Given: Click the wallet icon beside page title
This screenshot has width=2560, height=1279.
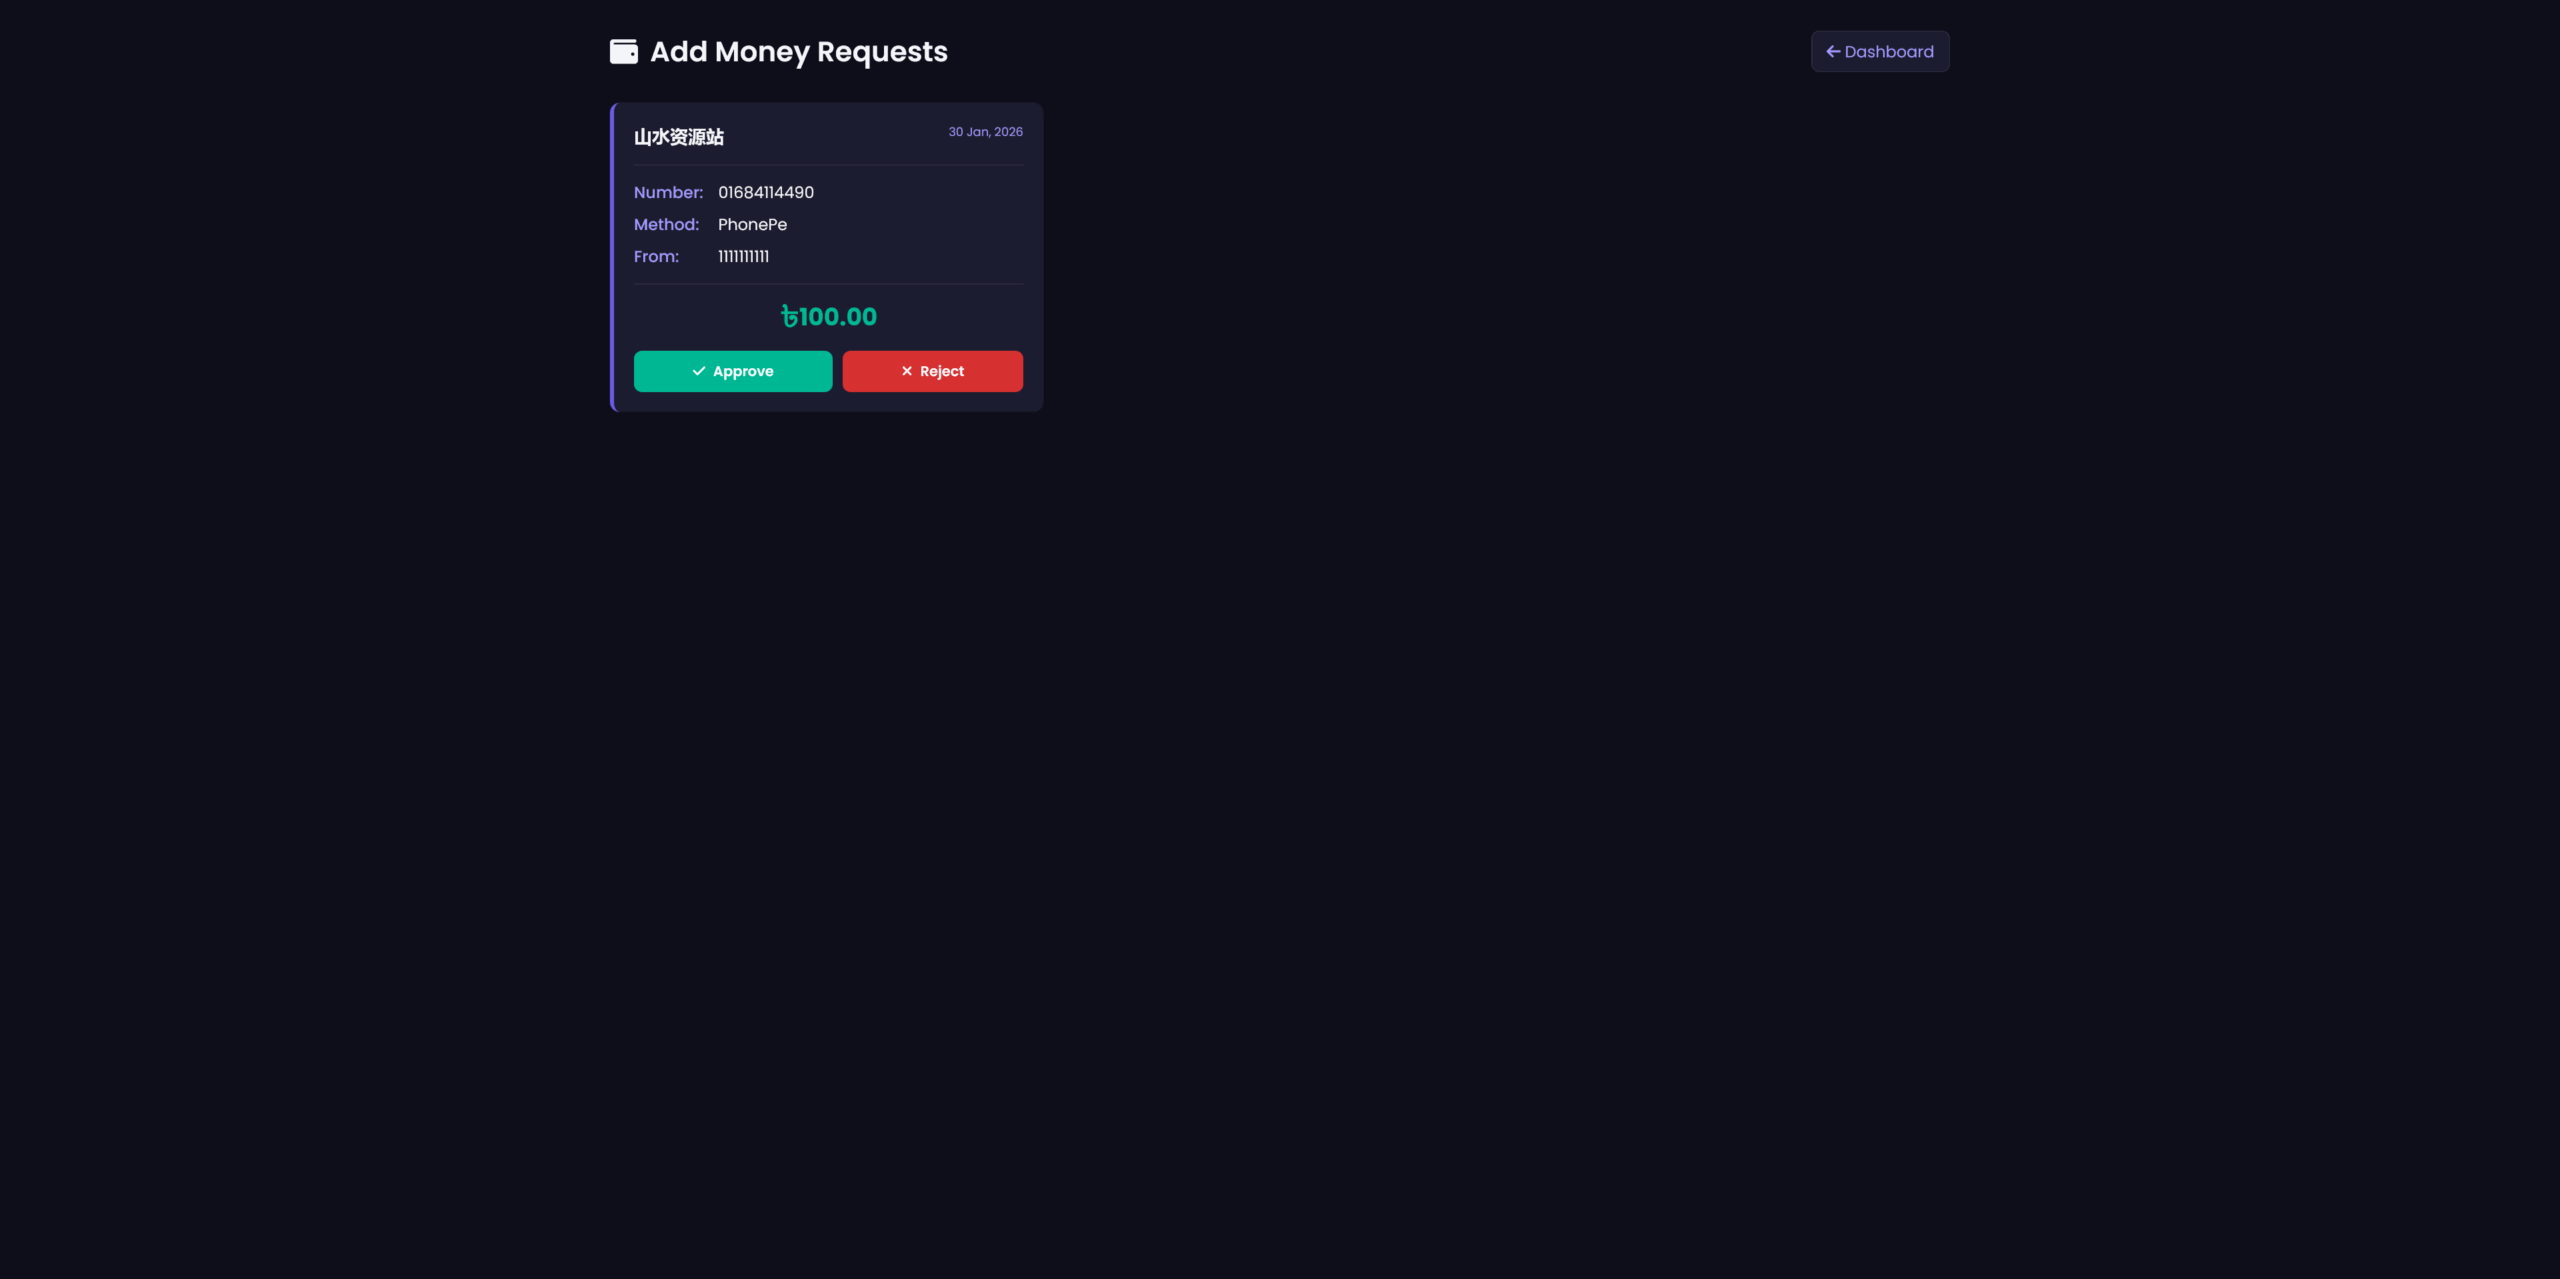Looking at the screenshot, I should pos(623,51).
